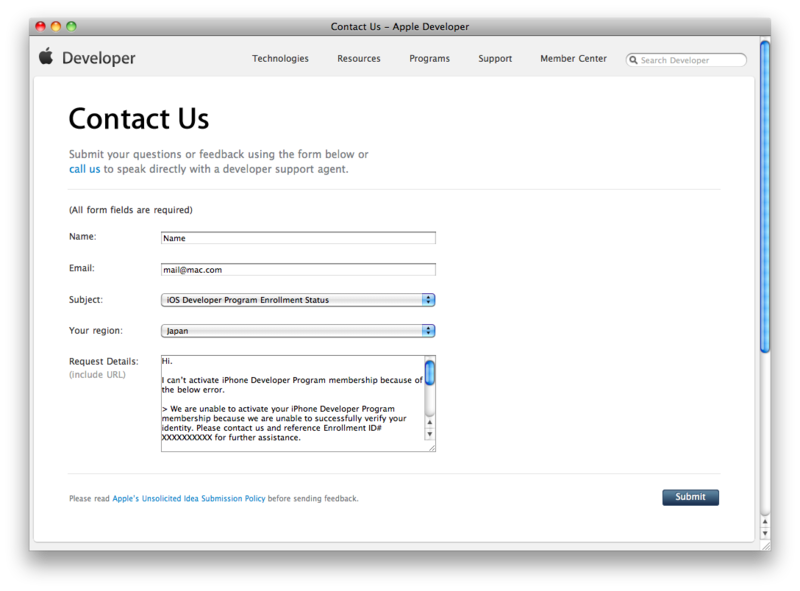Click the Developer home title

point(98,58)
